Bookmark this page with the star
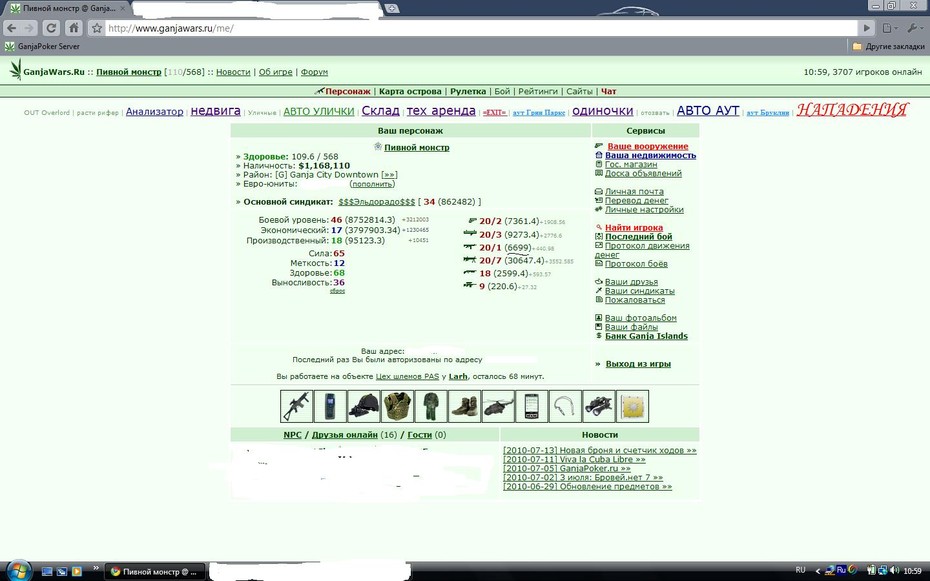This screenshot has width=930, height=581. (x=97, y=28)
